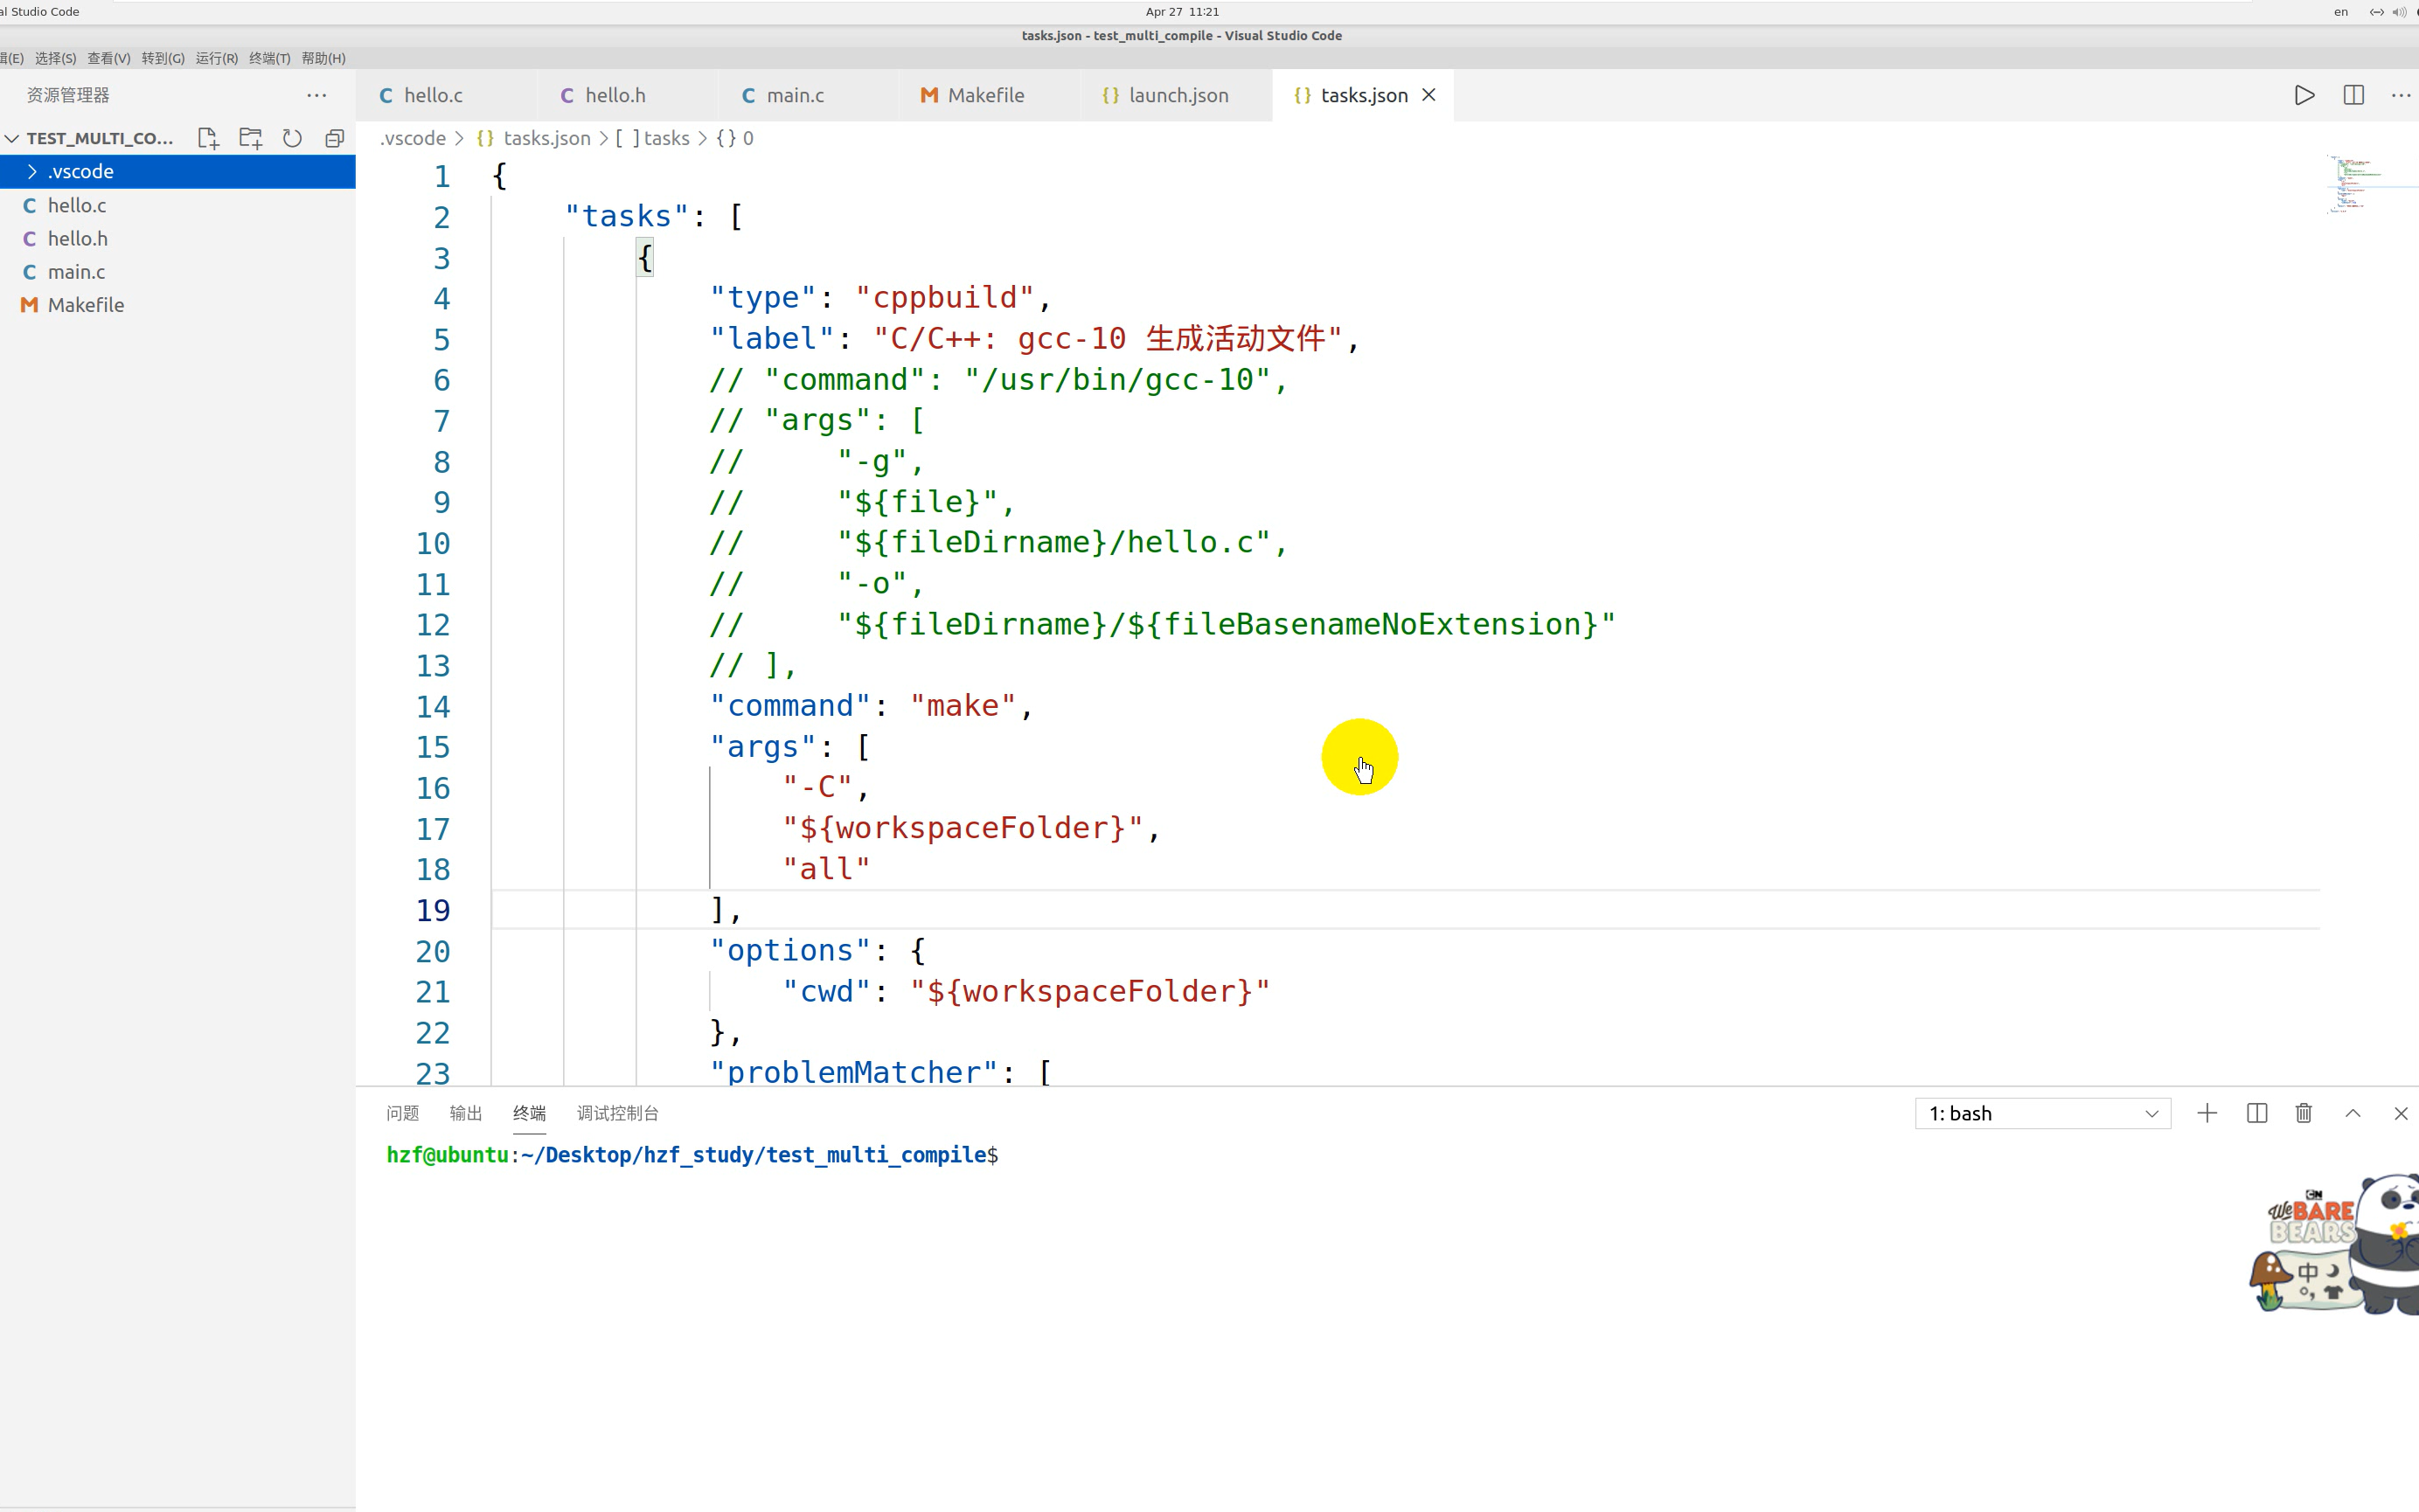
Task: Open main.c from the explorer
Action: coord(76,272)
